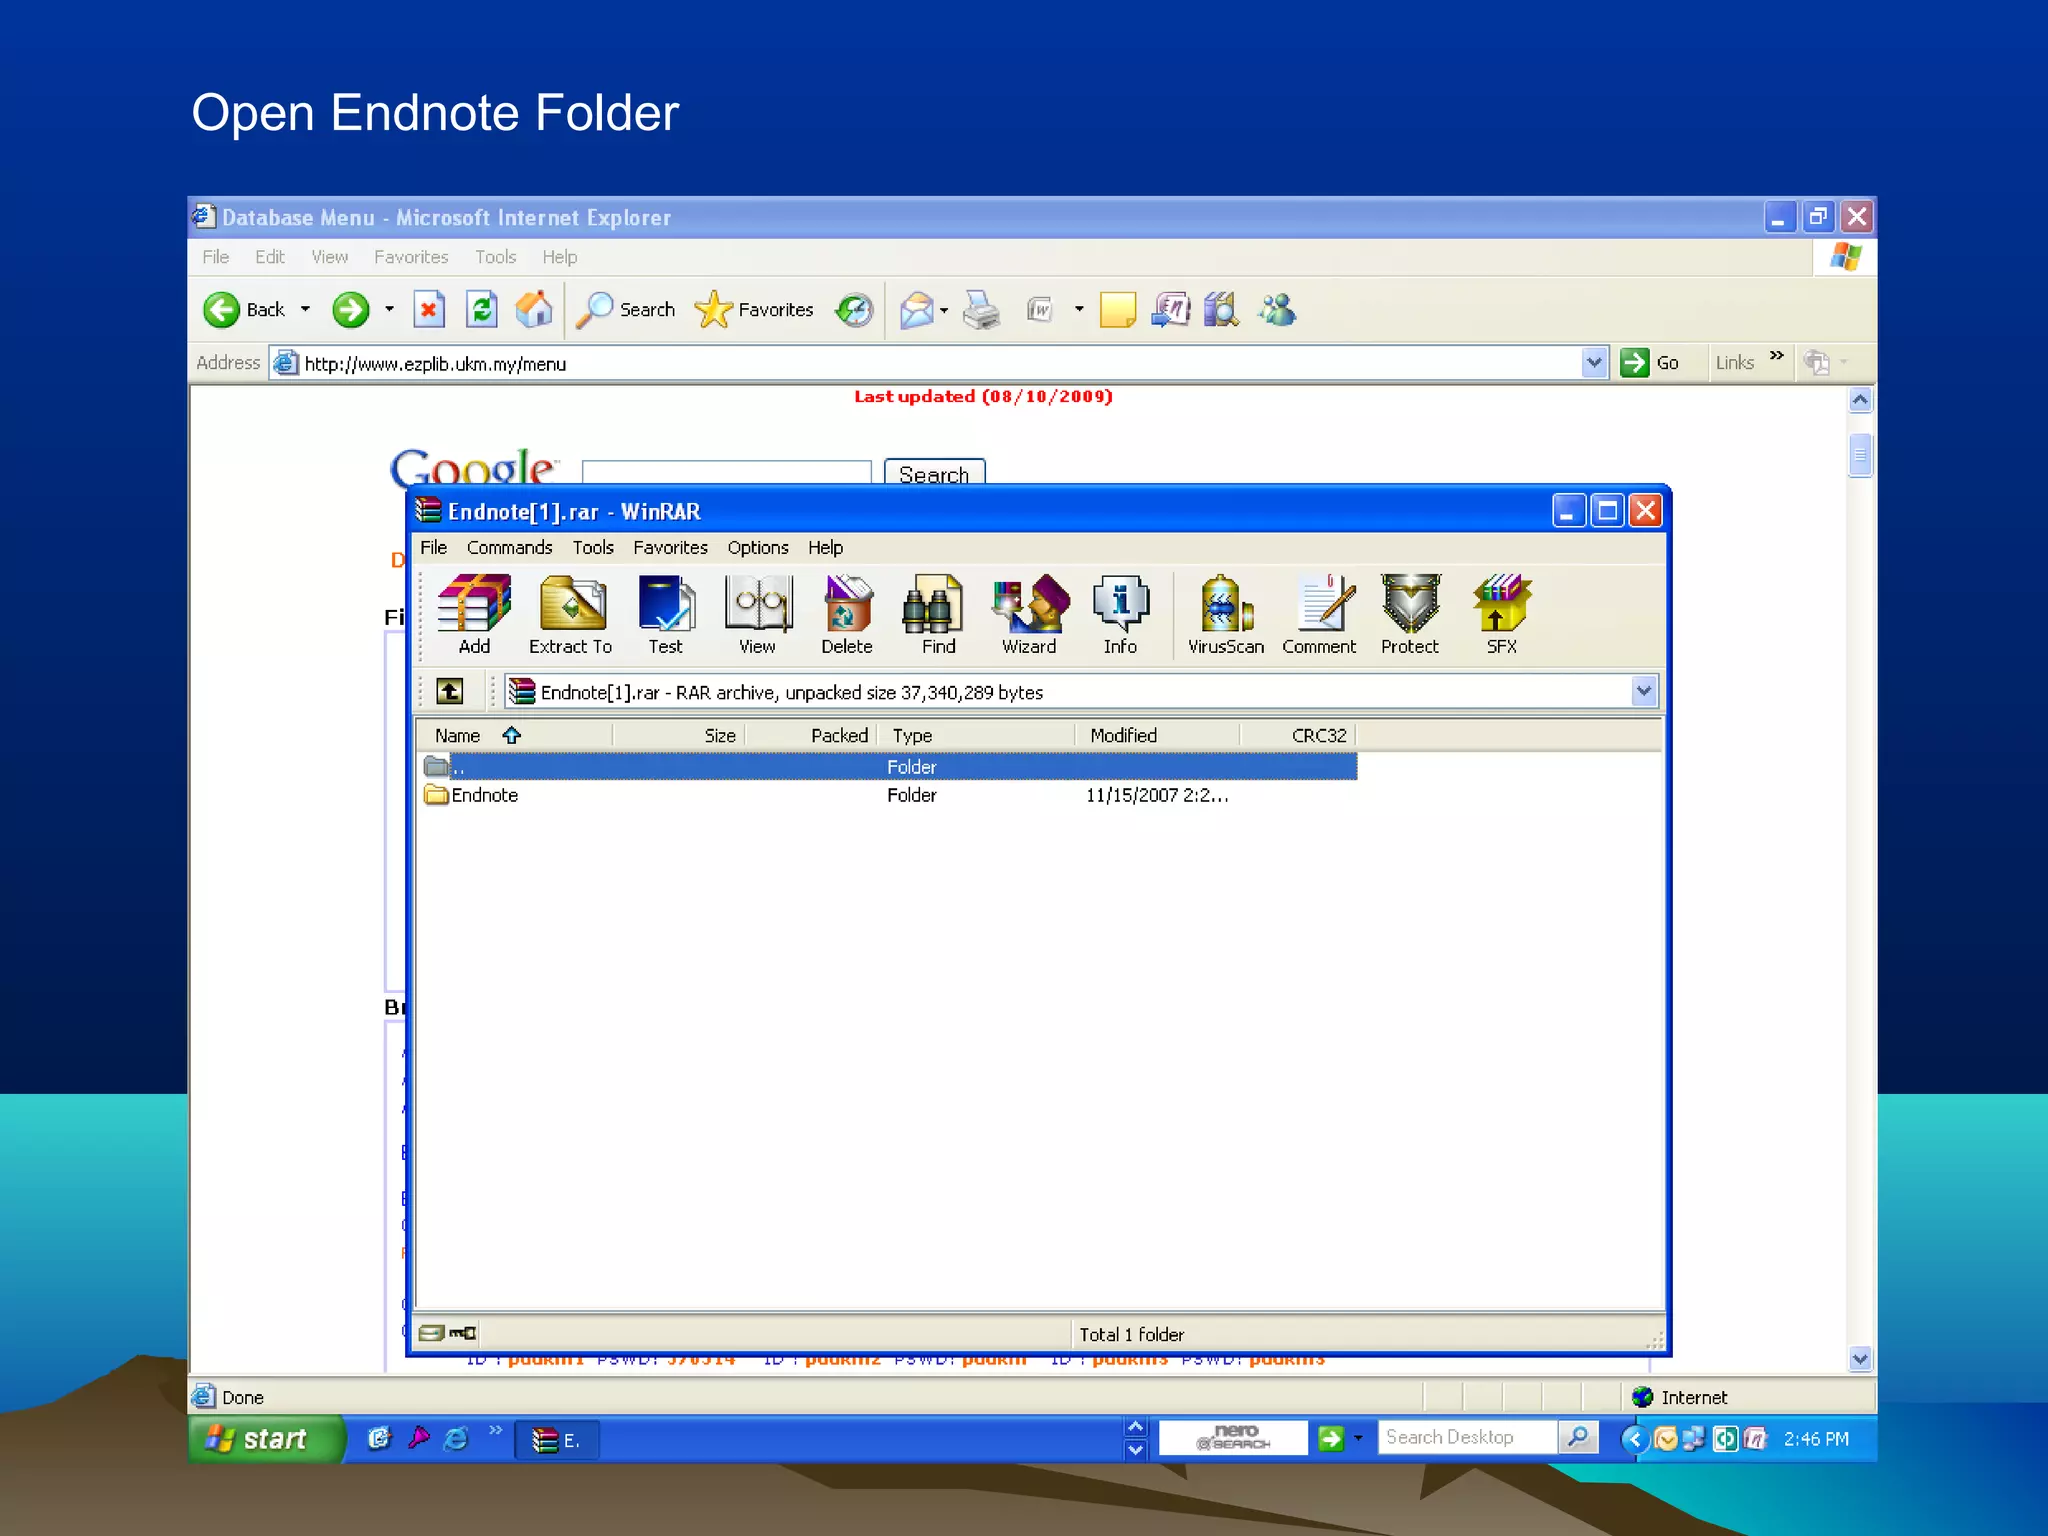2048x1536 pixels.
Task: Click the Mail icon in IE toolbar
Action: tap(916, 310)
